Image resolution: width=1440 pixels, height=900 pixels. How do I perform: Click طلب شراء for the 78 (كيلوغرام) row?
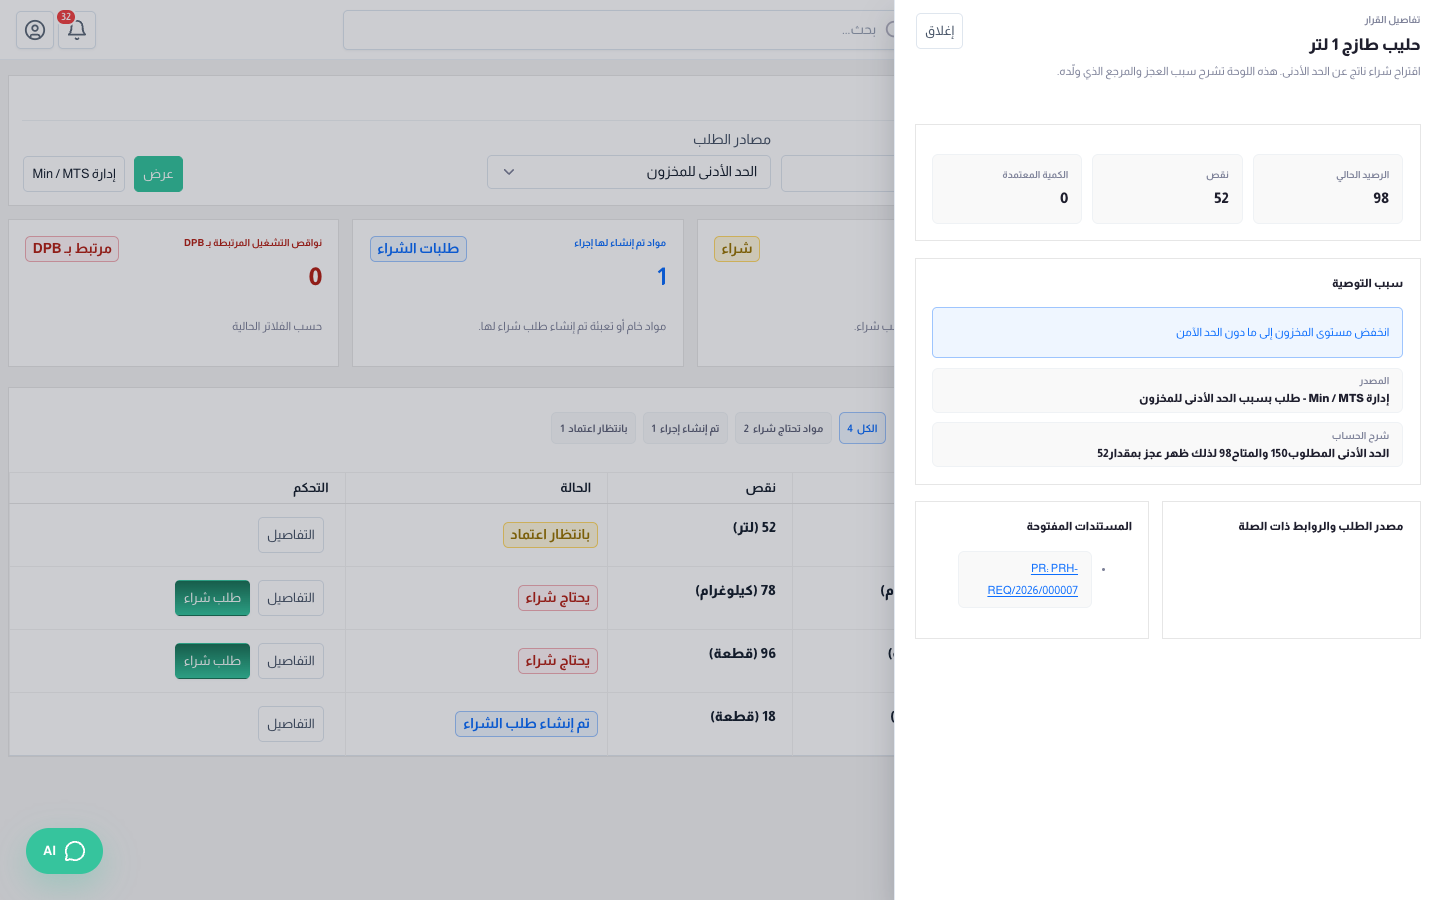pos(212,598)
